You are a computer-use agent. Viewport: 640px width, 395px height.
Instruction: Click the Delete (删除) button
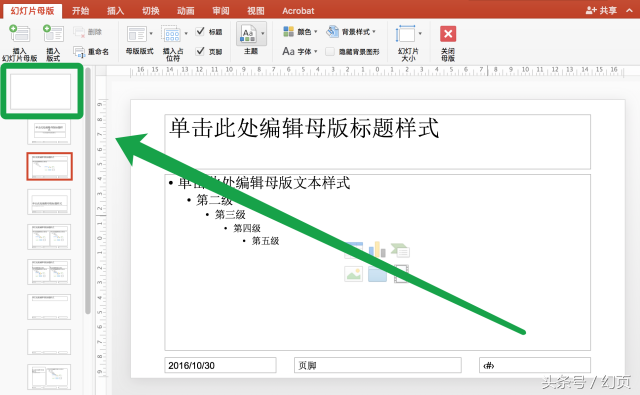(87, 32)
